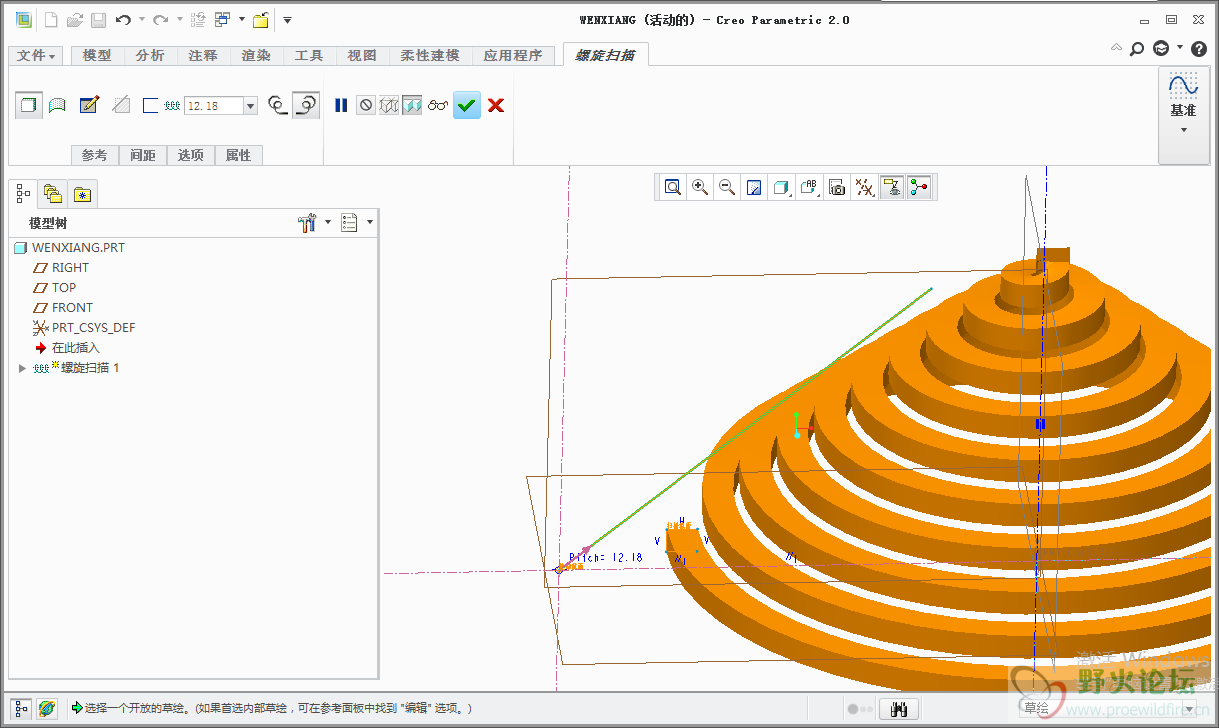1219x728 pixels.
Task: Switch to the 注释 ribbon tab
Action: [203, 56]
